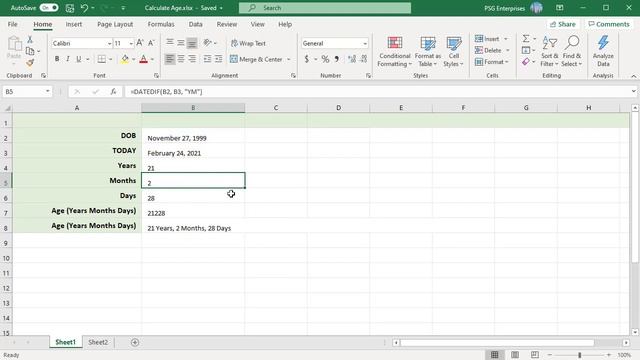Toggle Center alignment
This screenshot has height=360, width=640.
coord(181,59)
